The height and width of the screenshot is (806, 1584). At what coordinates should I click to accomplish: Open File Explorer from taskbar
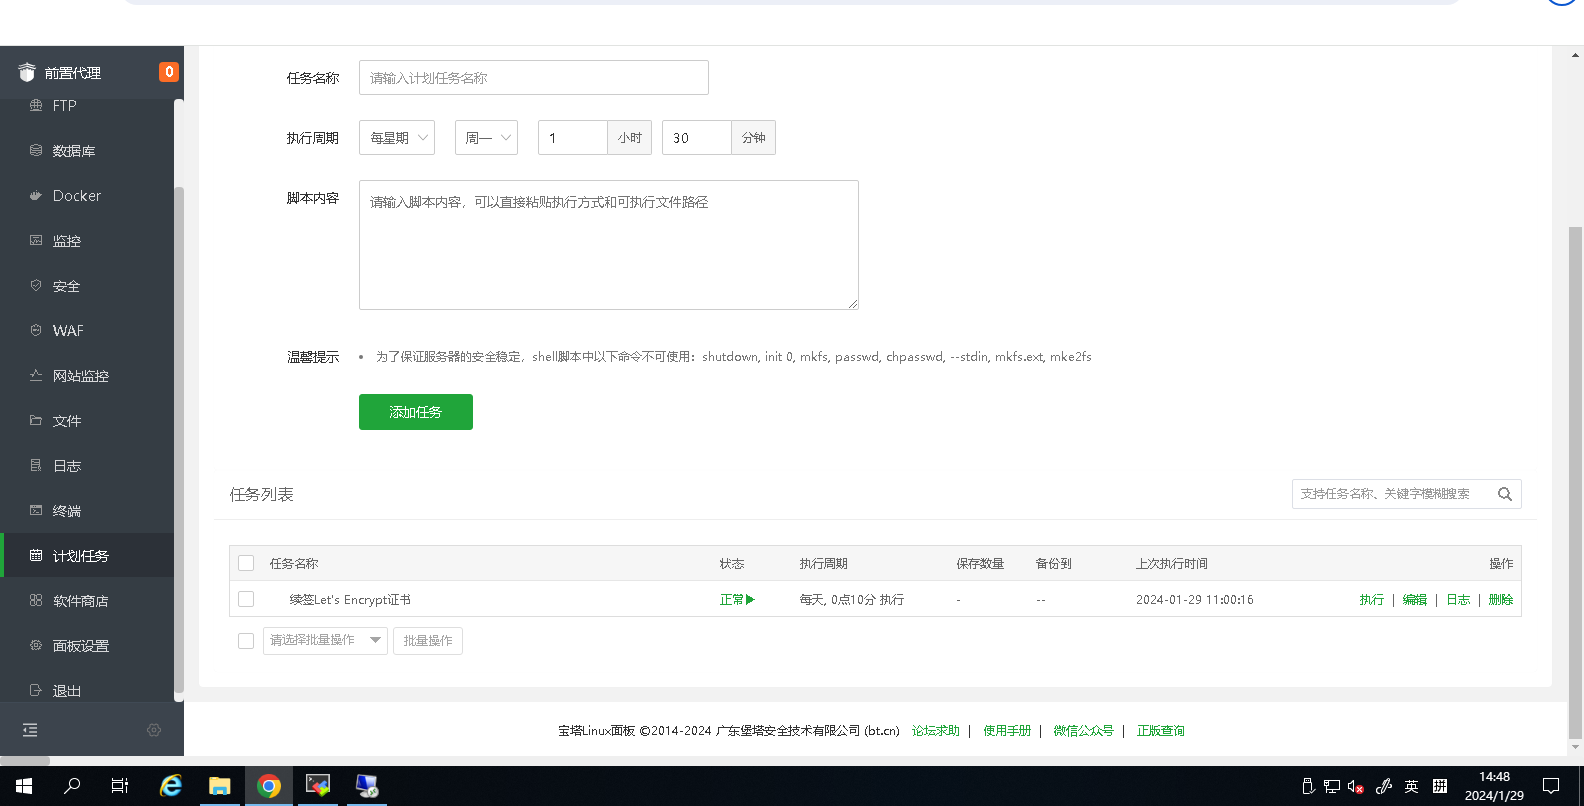point(220,786)
